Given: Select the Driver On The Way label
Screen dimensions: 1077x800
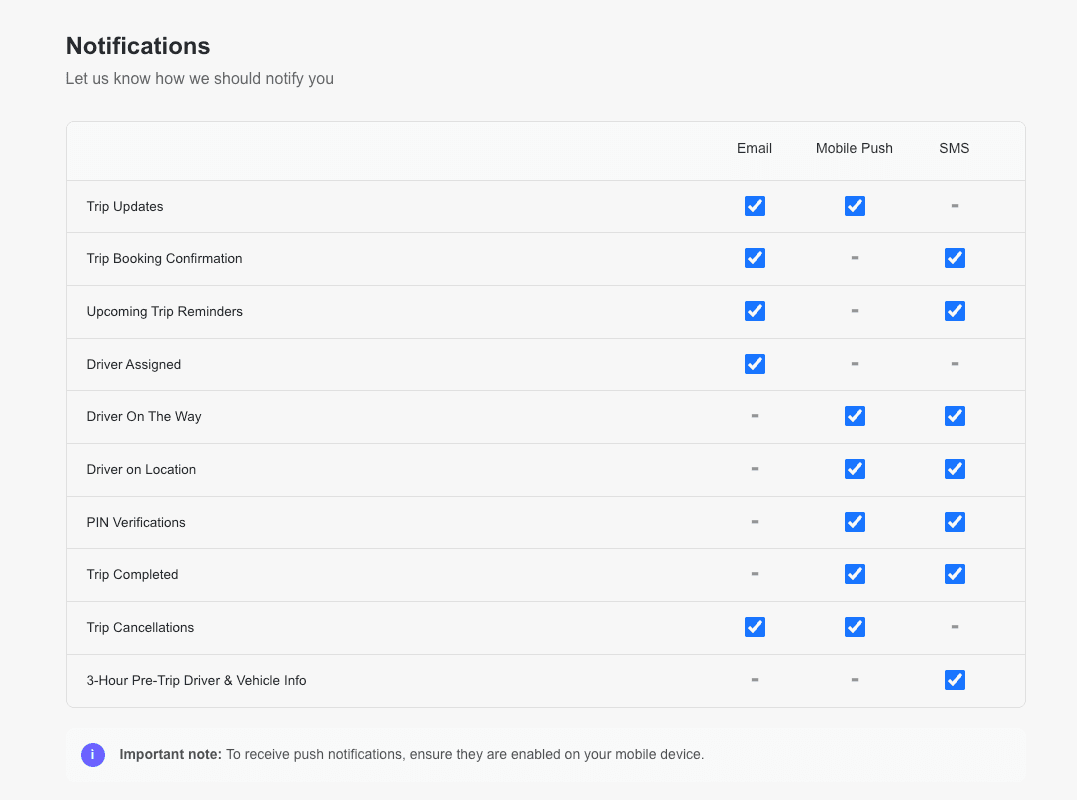Looking at the screenshot, I should pos(144,417).
